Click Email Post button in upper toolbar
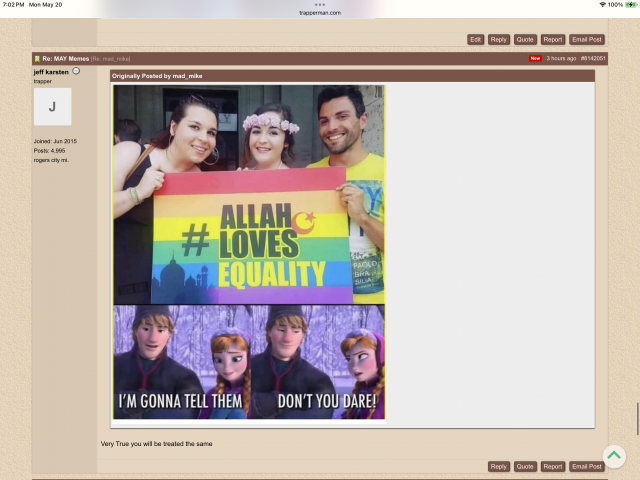 click(x=587, y=40)
